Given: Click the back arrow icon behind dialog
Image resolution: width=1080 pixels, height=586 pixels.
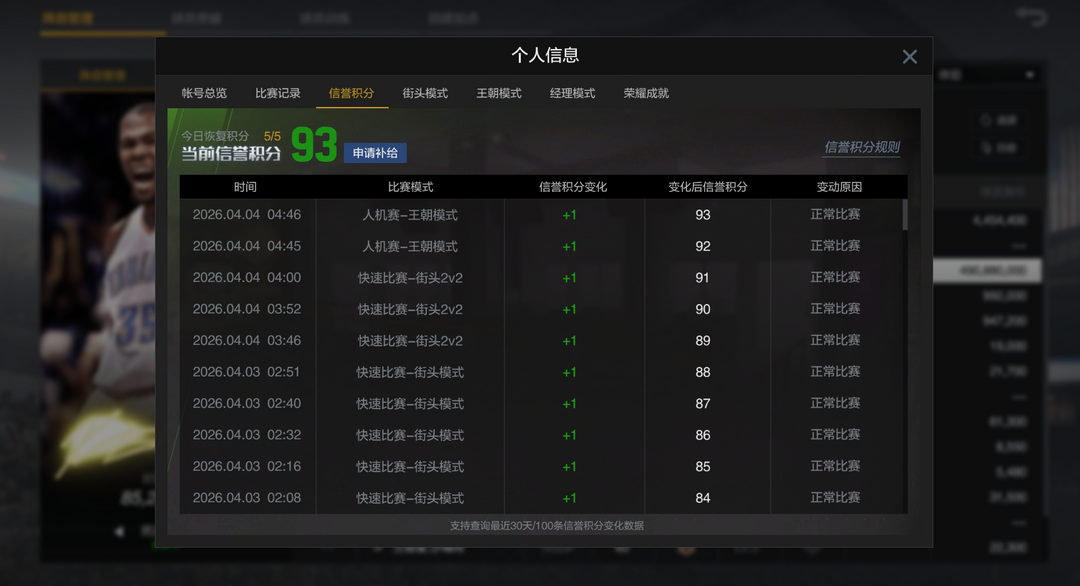Looking at the screenshot, I should click(1031, 17).
